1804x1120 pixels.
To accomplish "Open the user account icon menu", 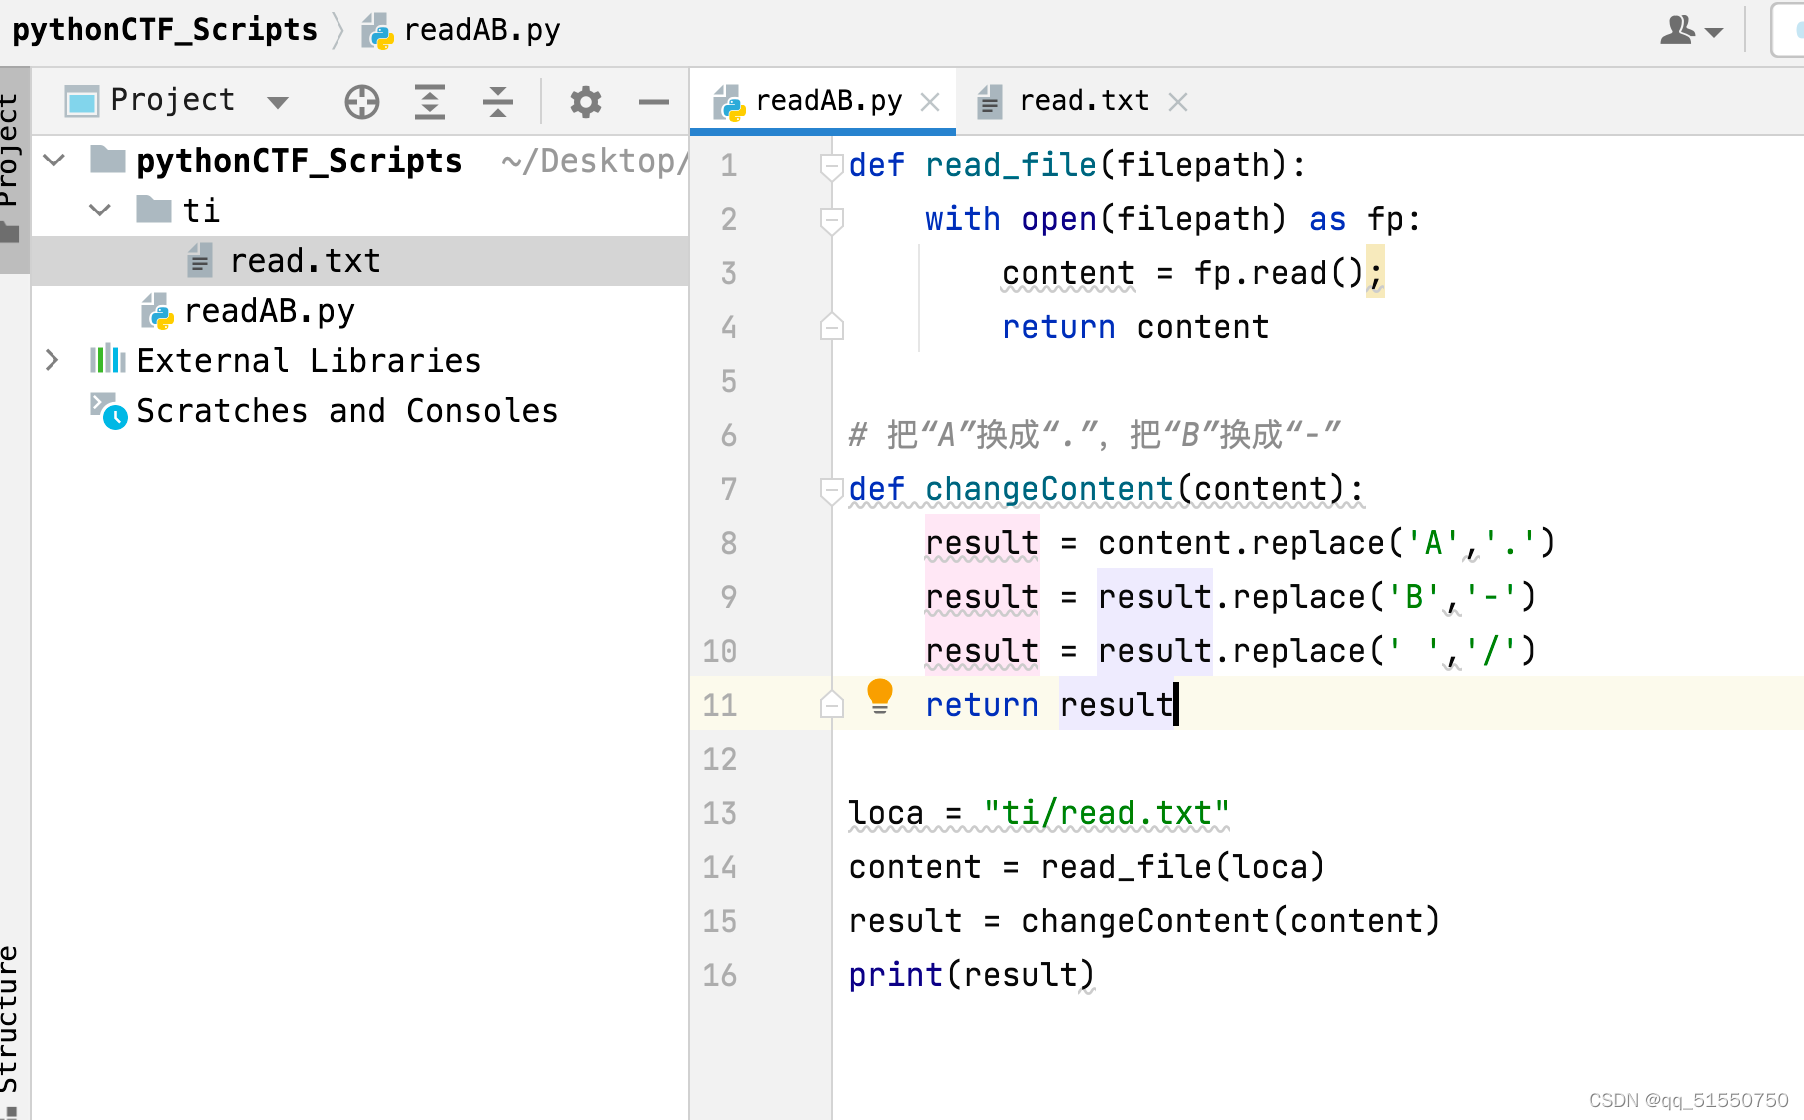I will click(x=1690, y=31).
